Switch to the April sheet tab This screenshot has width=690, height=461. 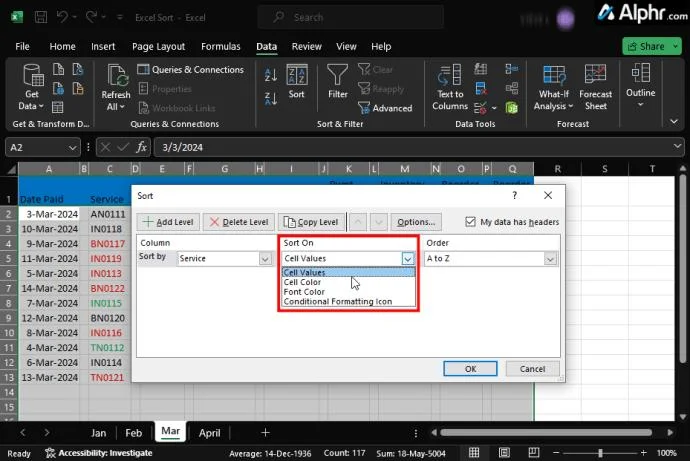209,433
